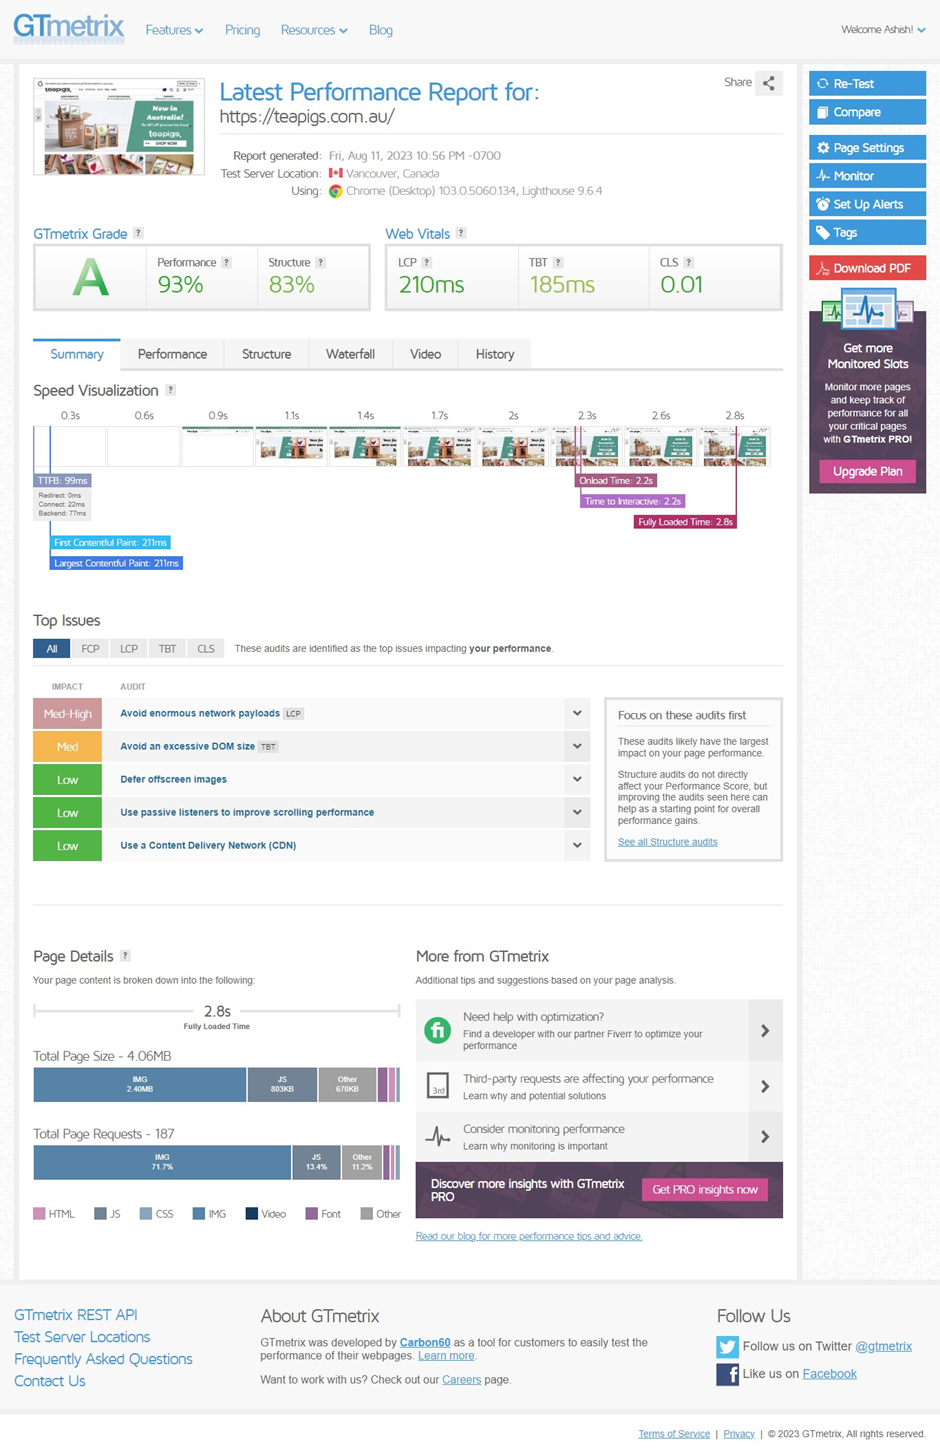
Task: Open the Video tab
Action: 425,354
